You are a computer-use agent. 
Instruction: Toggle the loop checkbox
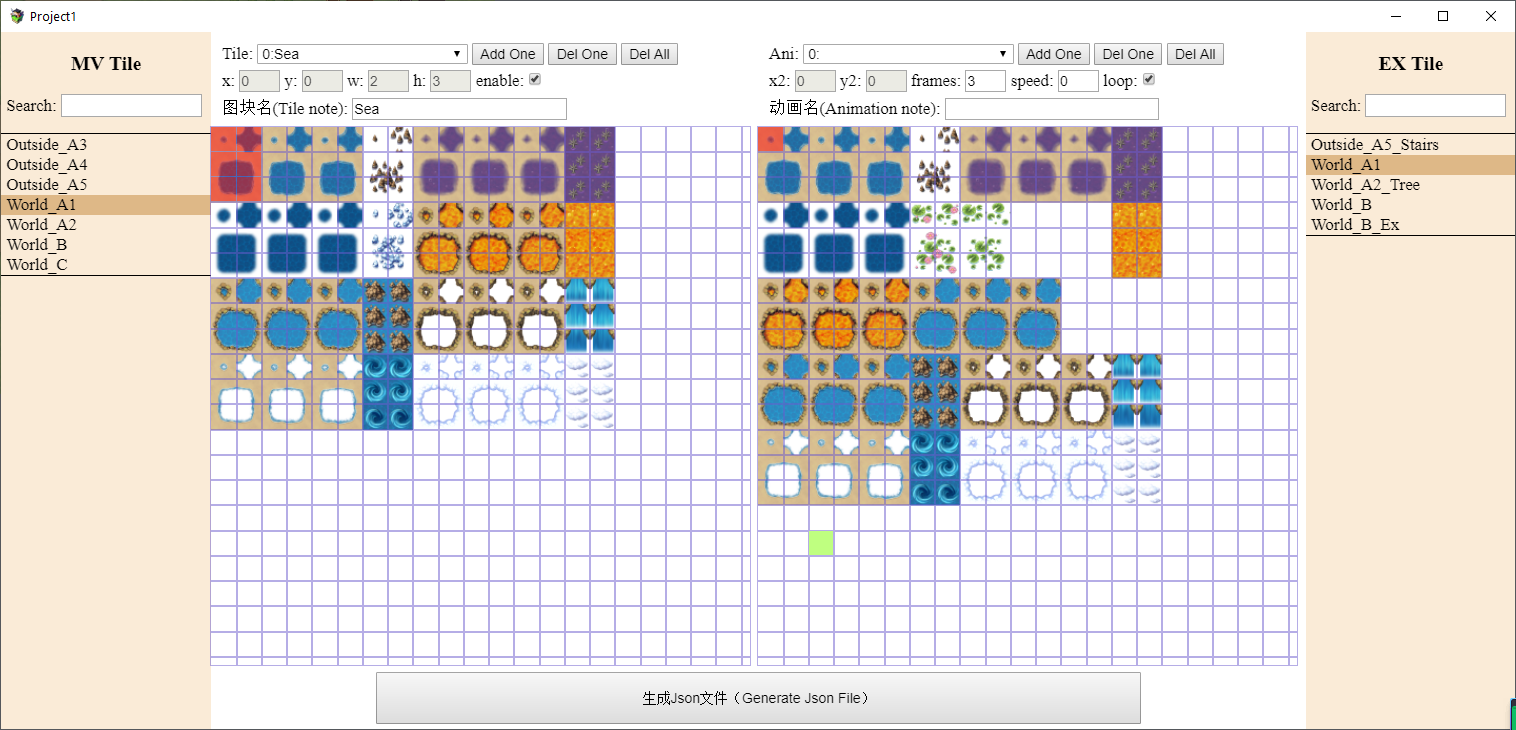1149,80
